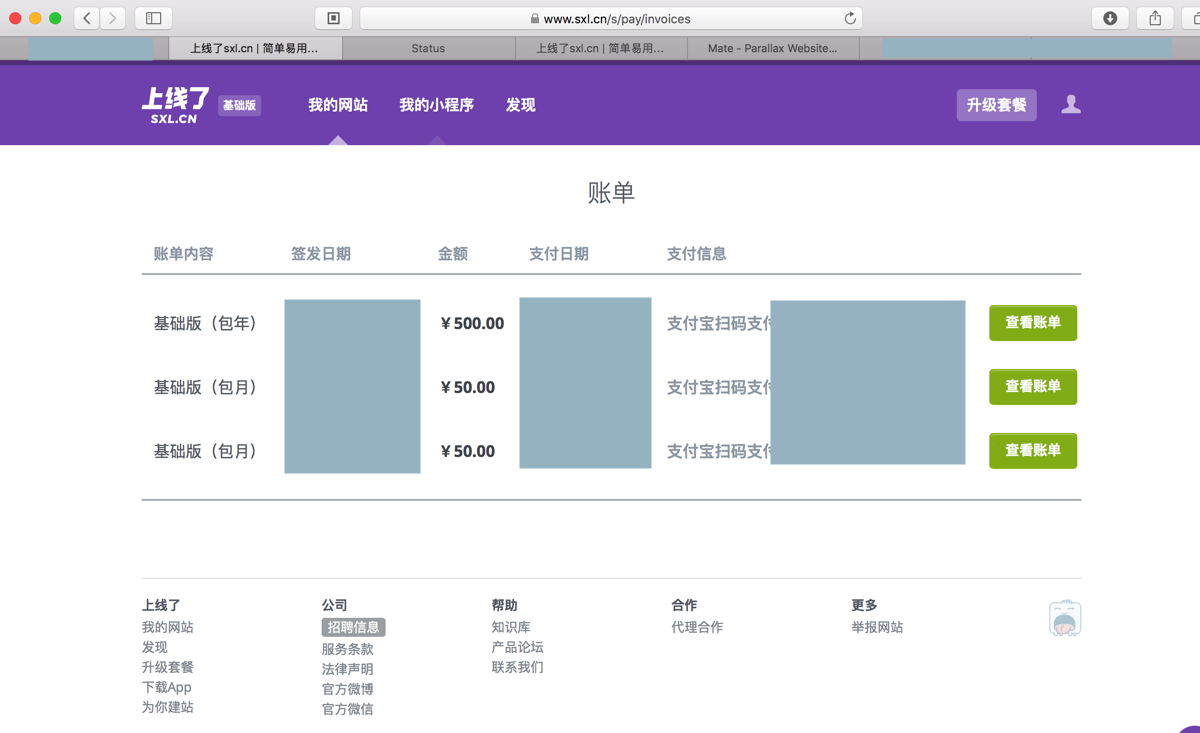This screenshot has width=1200, height=733.
Task: Open the user profile icon
Action: [x=1071, y=104]
